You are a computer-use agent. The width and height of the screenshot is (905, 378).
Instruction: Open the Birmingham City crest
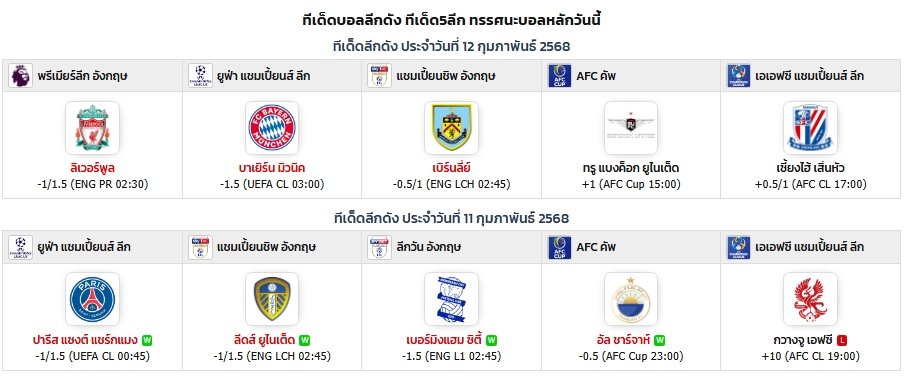click(451, 299)
